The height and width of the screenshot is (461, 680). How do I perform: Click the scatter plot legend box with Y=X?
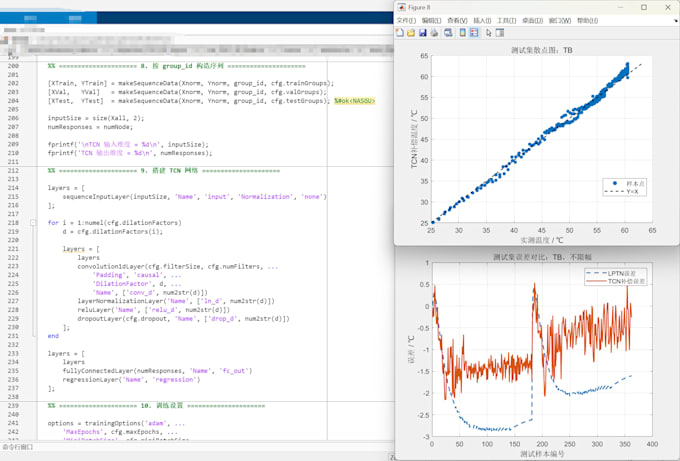click(x=624, y=187)
